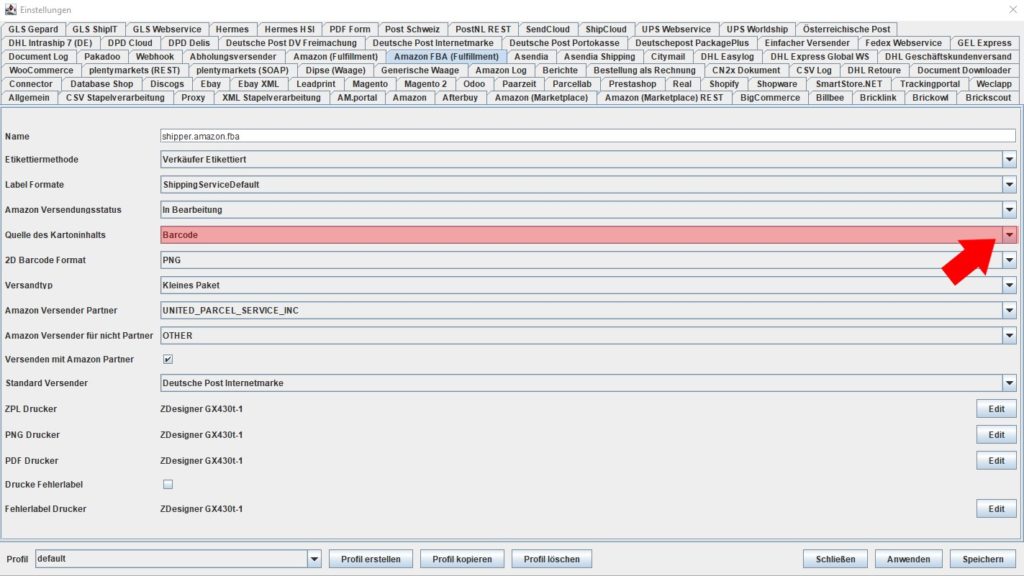1024x576 pixels.
Task: Open the Shopware tab
Action: 776,84
